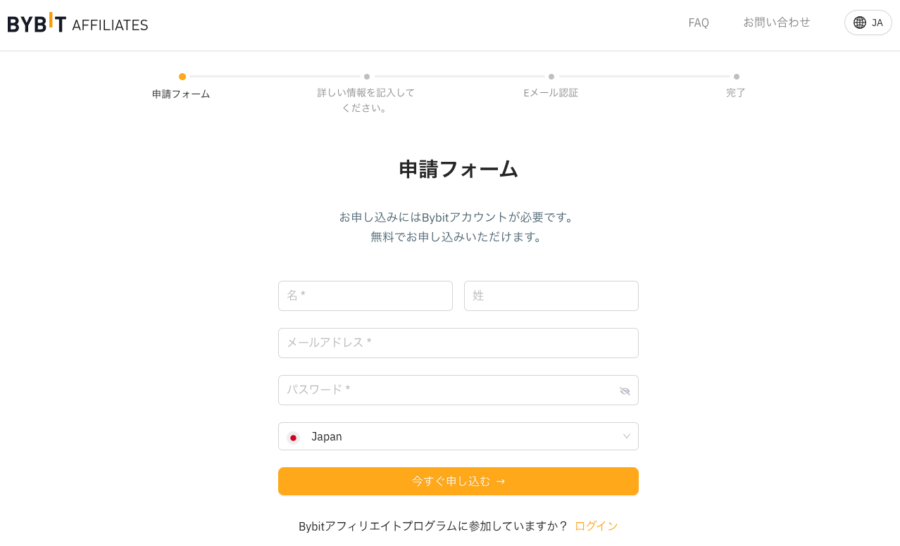Click the Bybit Affiliates logo
The width and height of the screenshot is (900, 546).
pyautogui.click(x=77, y=23)
